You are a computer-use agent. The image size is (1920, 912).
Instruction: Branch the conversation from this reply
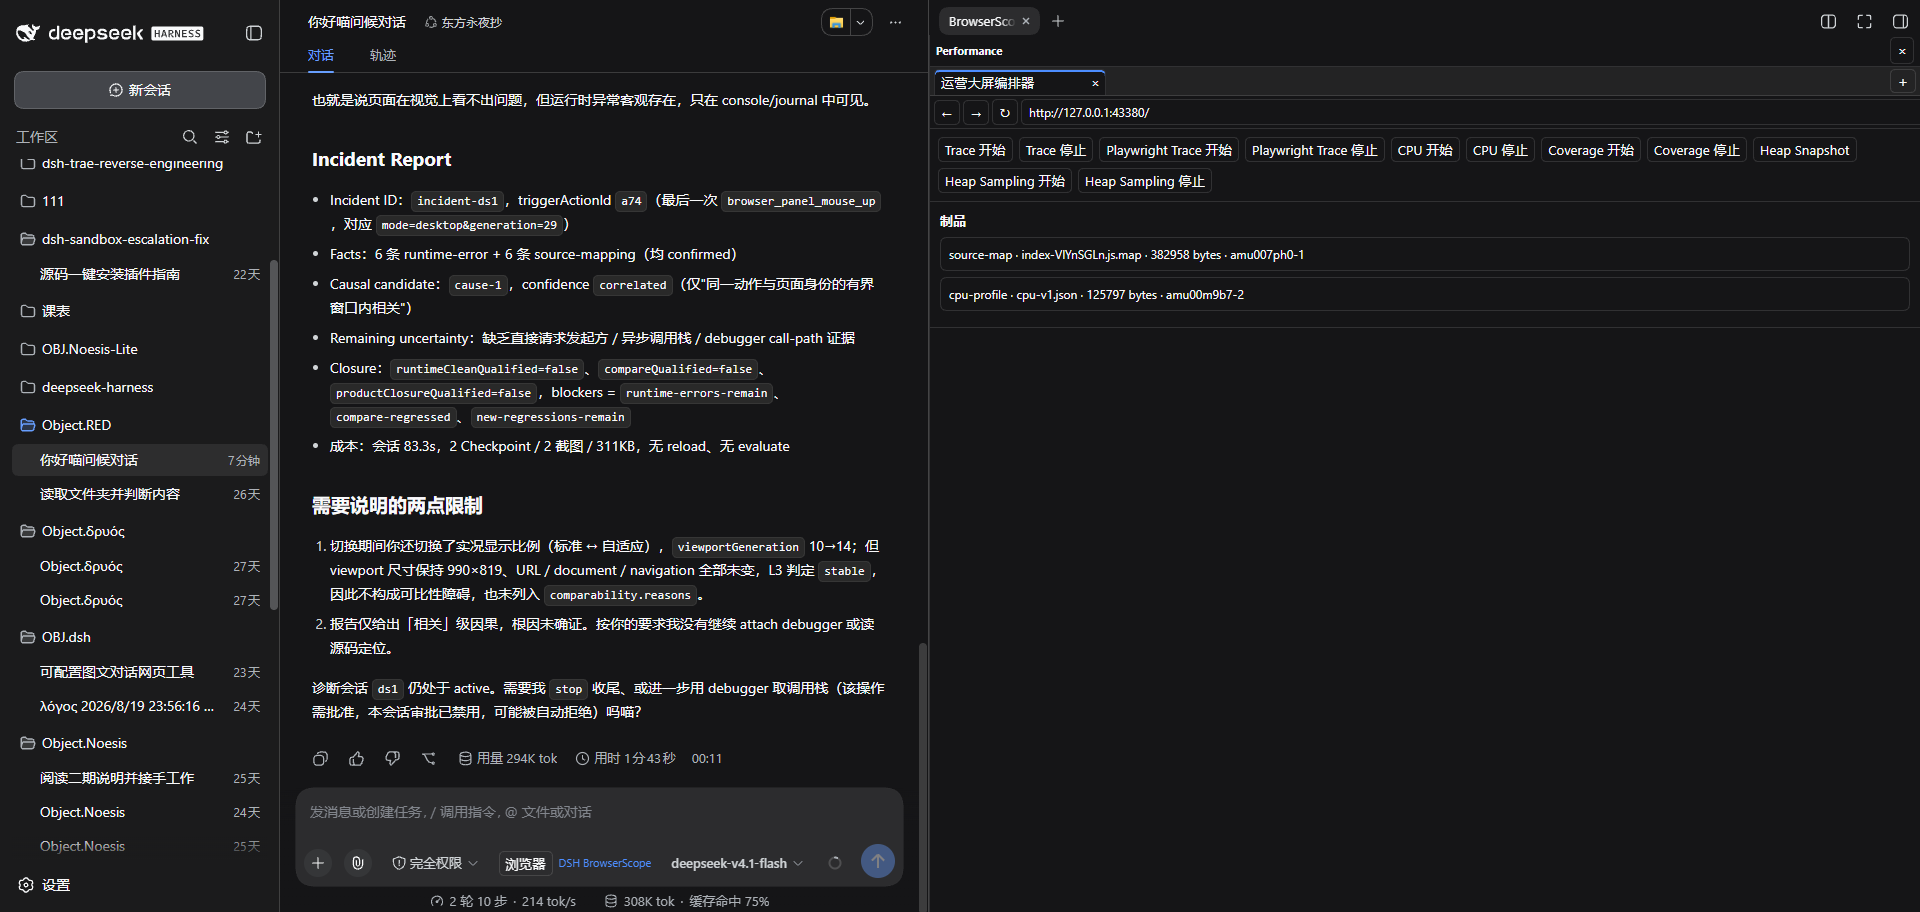[429, 759]
